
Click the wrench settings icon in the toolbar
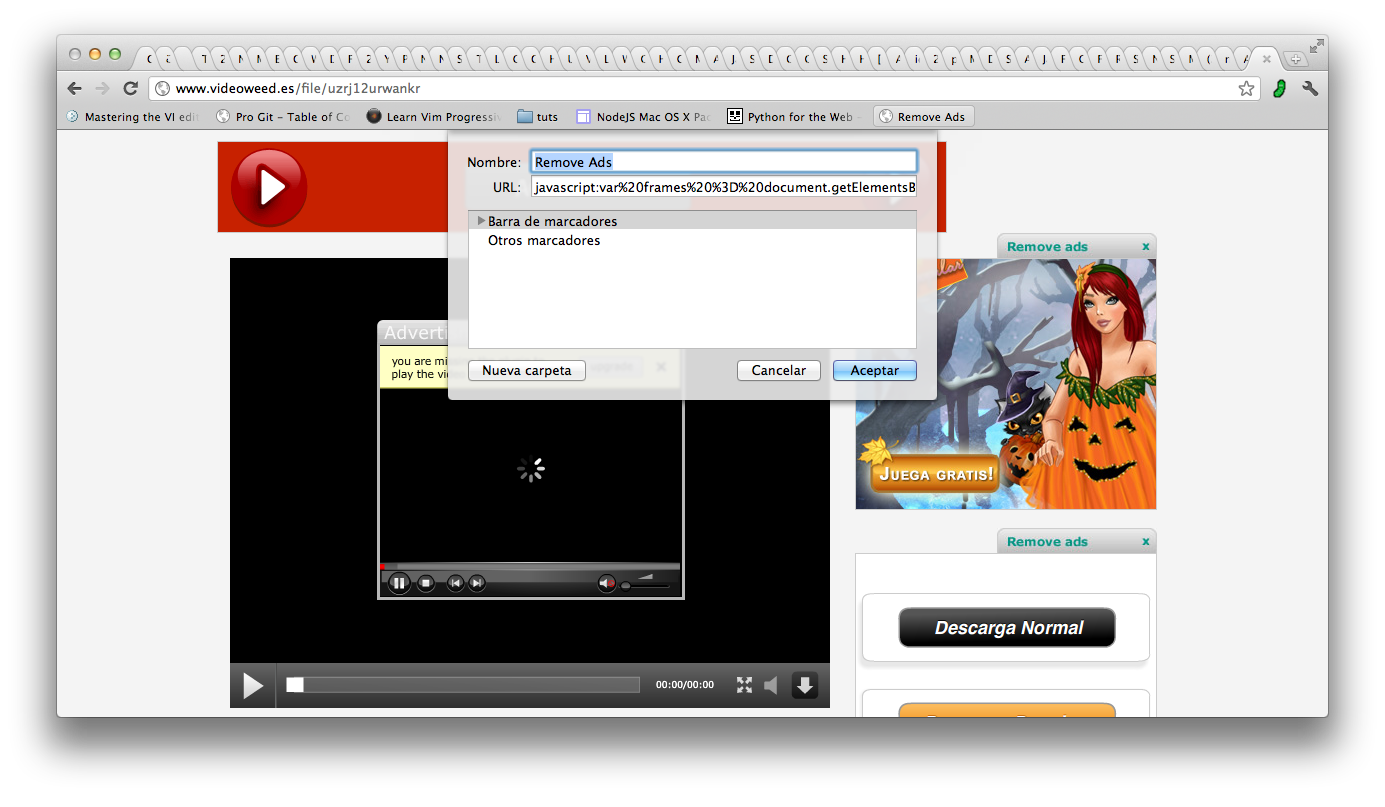(x=1311, y=88)
